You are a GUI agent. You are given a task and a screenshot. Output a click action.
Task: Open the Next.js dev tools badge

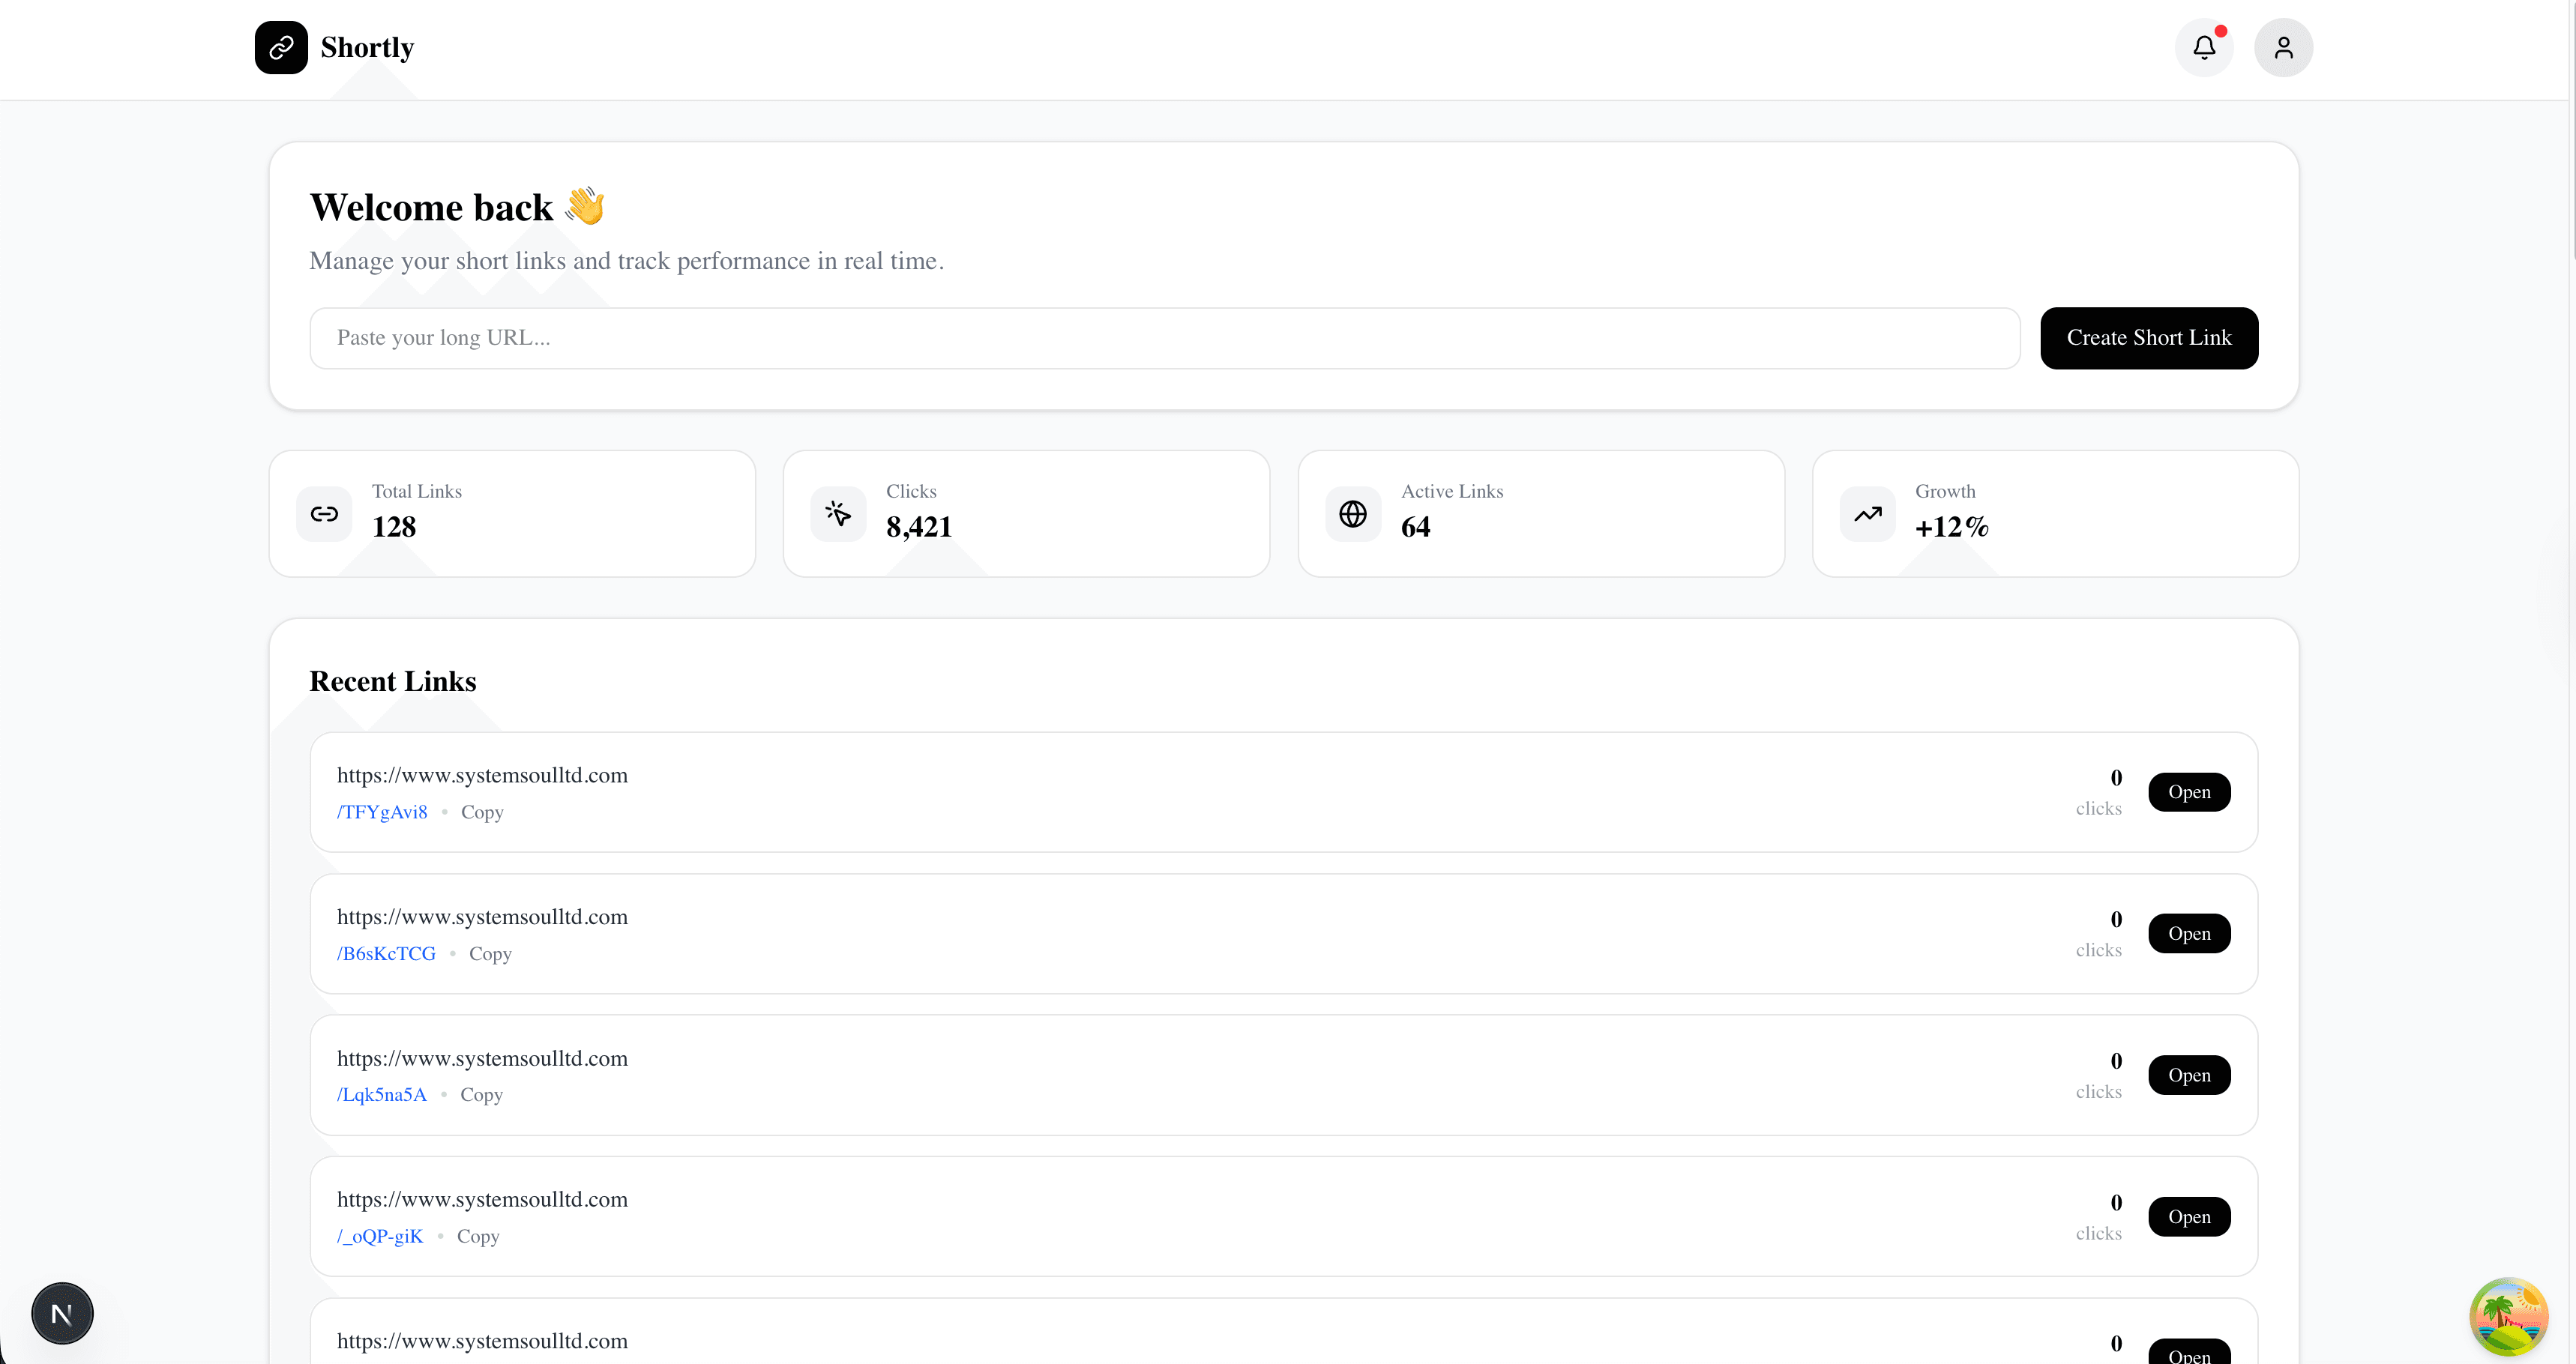click(x=62, y=1313)
